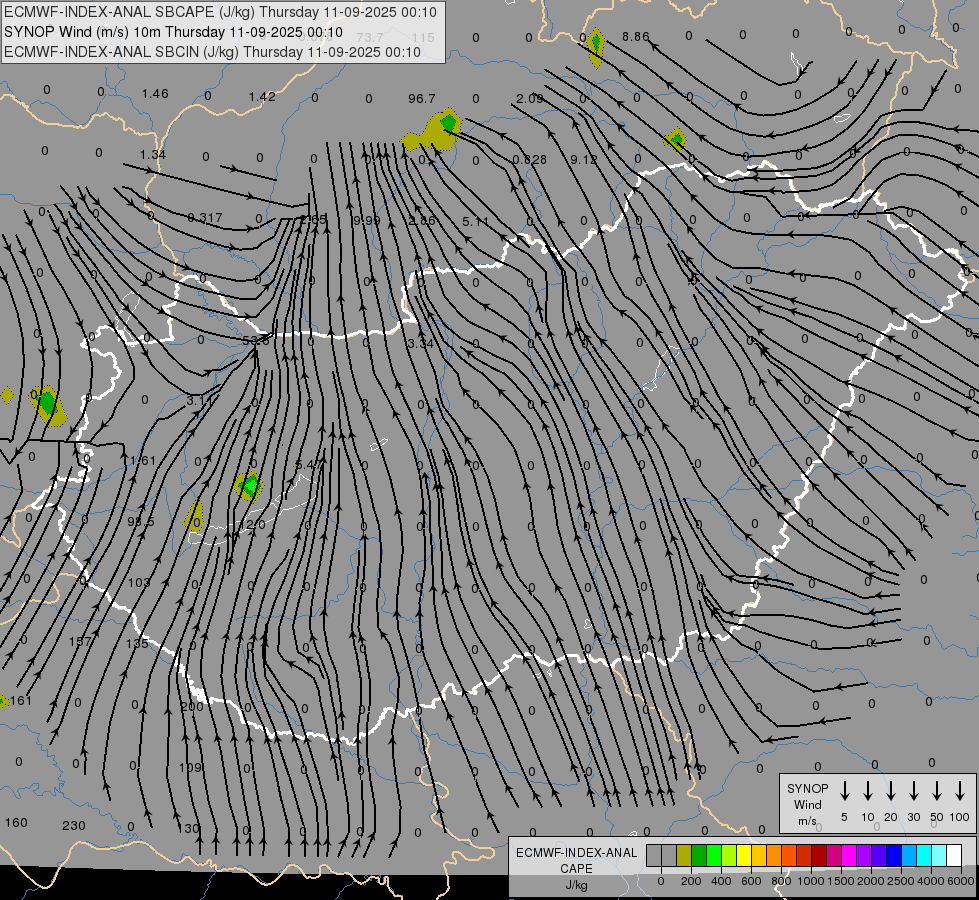Click the map value 5.47
The height and width of the screenshot is (900, 979).
click(x=308, y=465)
